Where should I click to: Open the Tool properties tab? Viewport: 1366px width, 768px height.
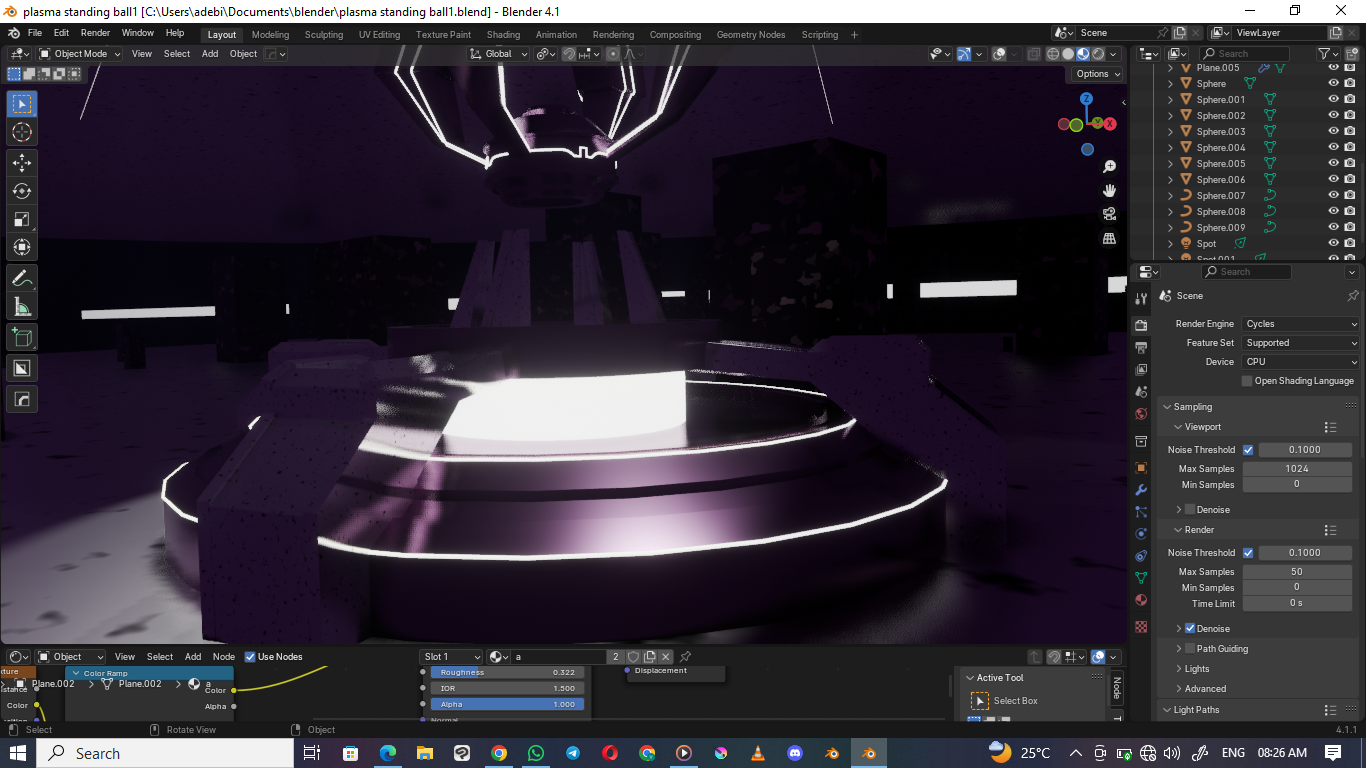pyautogui.click(x=1141, y=298)
